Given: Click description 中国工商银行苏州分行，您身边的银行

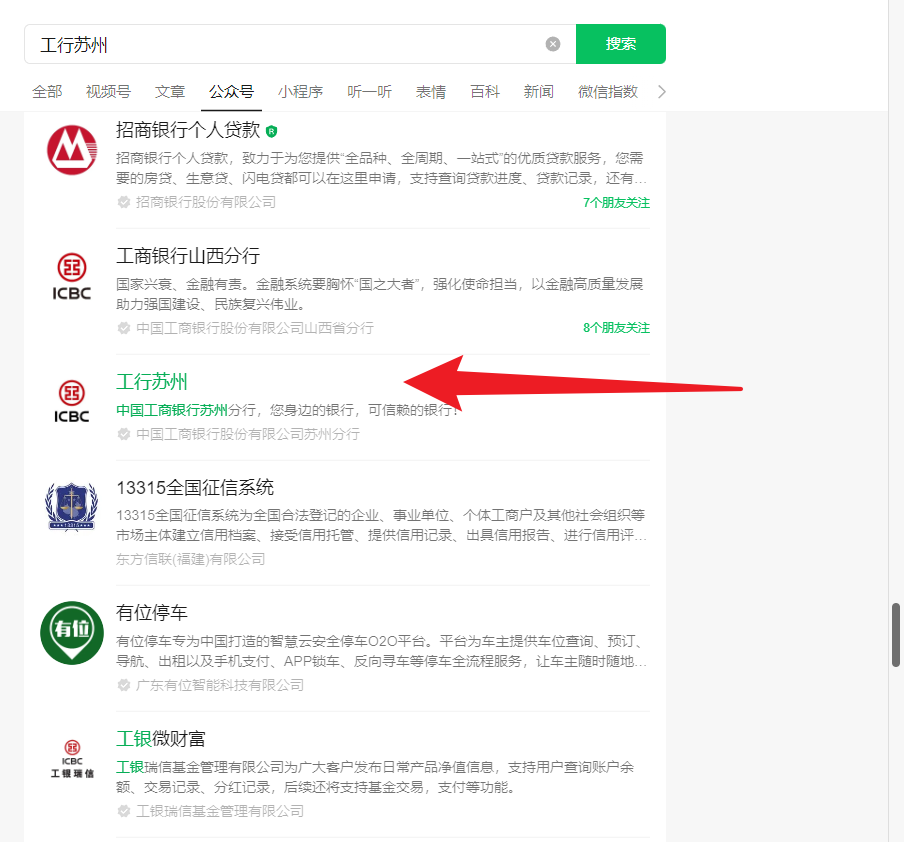Looking at the screenshot, I should tap(288, 410).
